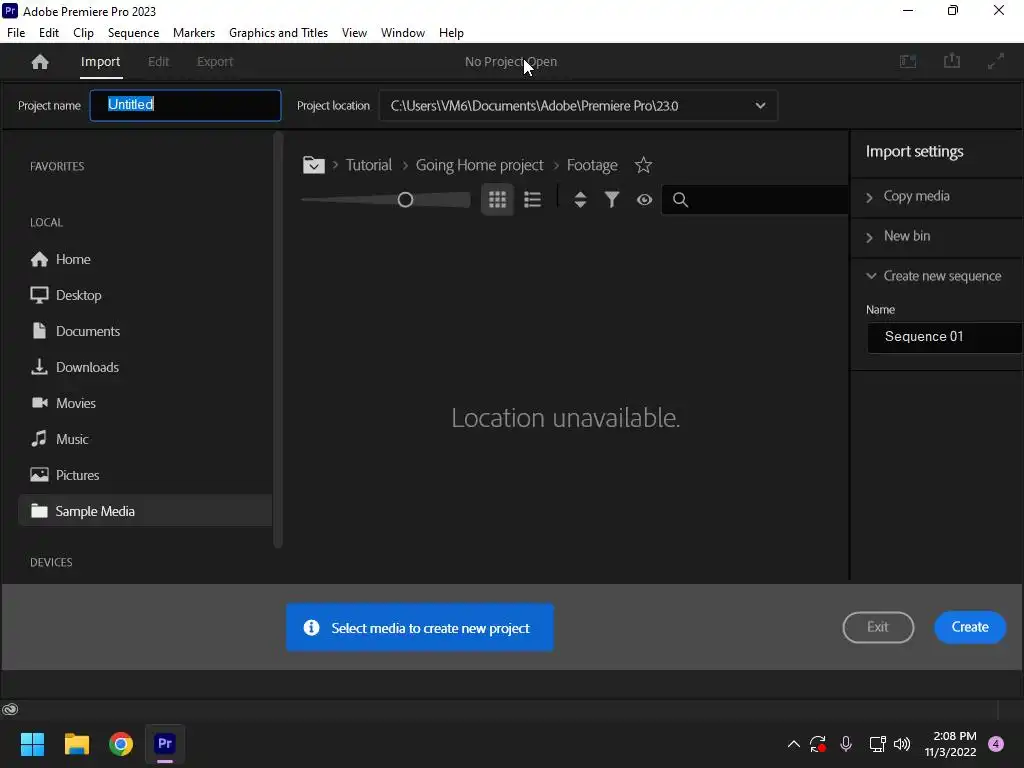
Task: Switch to grid view
Action: [498, 199]
